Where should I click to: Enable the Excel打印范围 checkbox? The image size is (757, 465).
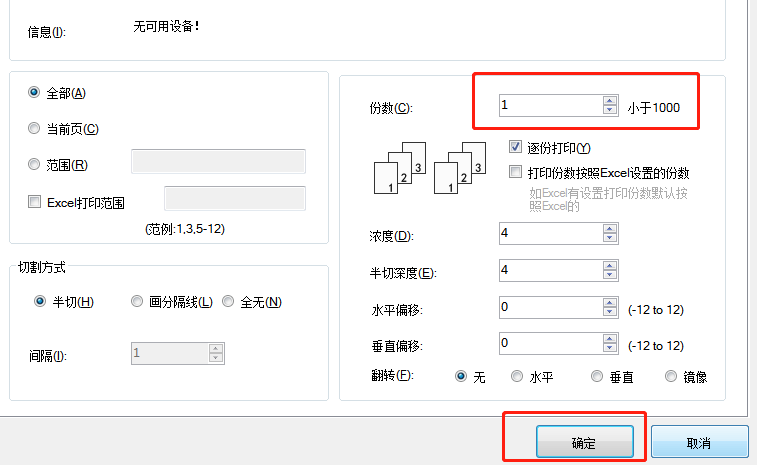36,202
